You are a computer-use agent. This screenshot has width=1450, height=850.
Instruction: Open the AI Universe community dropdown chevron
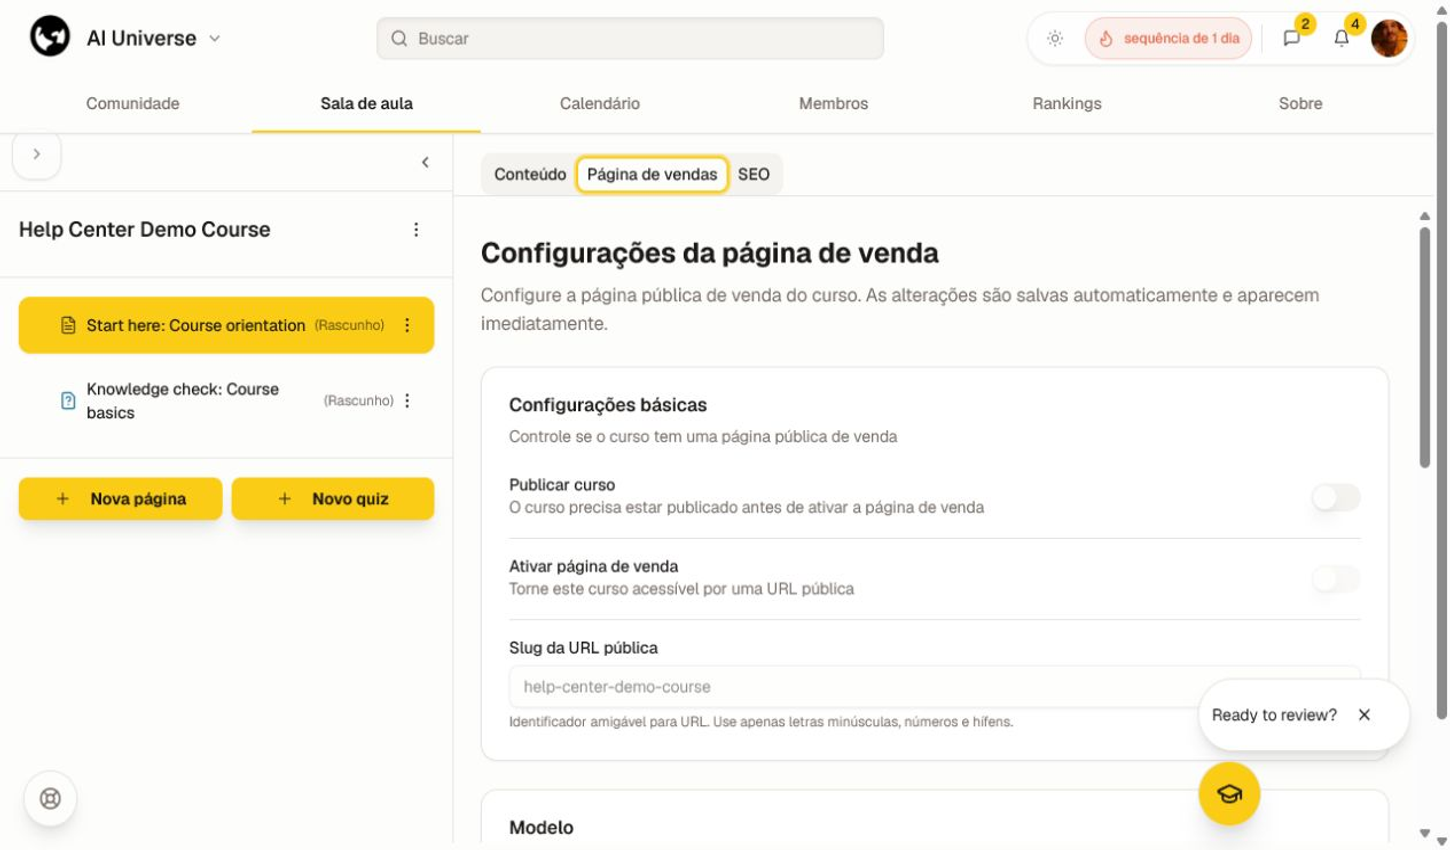coord(214,39)
